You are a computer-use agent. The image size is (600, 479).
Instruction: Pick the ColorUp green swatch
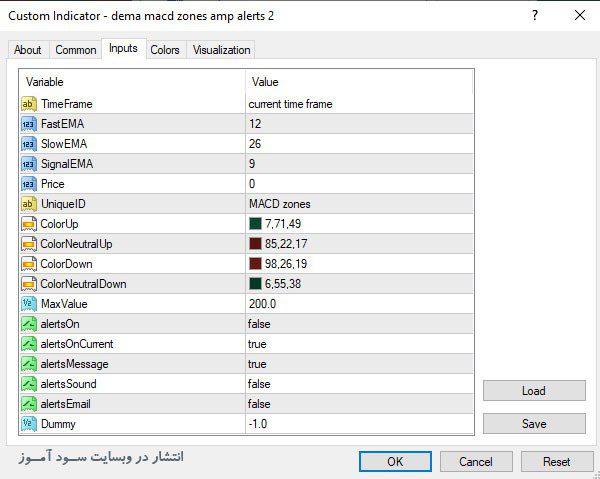255,223
